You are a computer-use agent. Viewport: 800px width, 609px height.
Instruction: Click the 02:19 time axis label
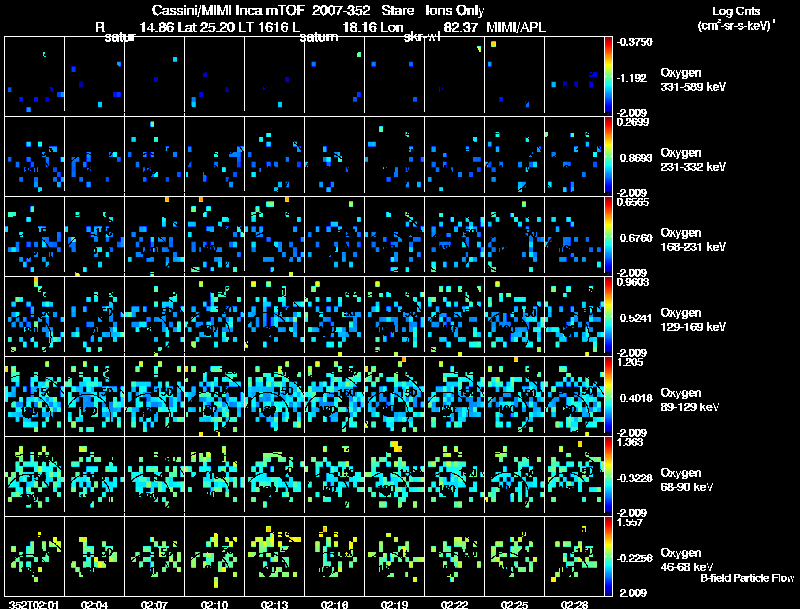pos(395,604)
